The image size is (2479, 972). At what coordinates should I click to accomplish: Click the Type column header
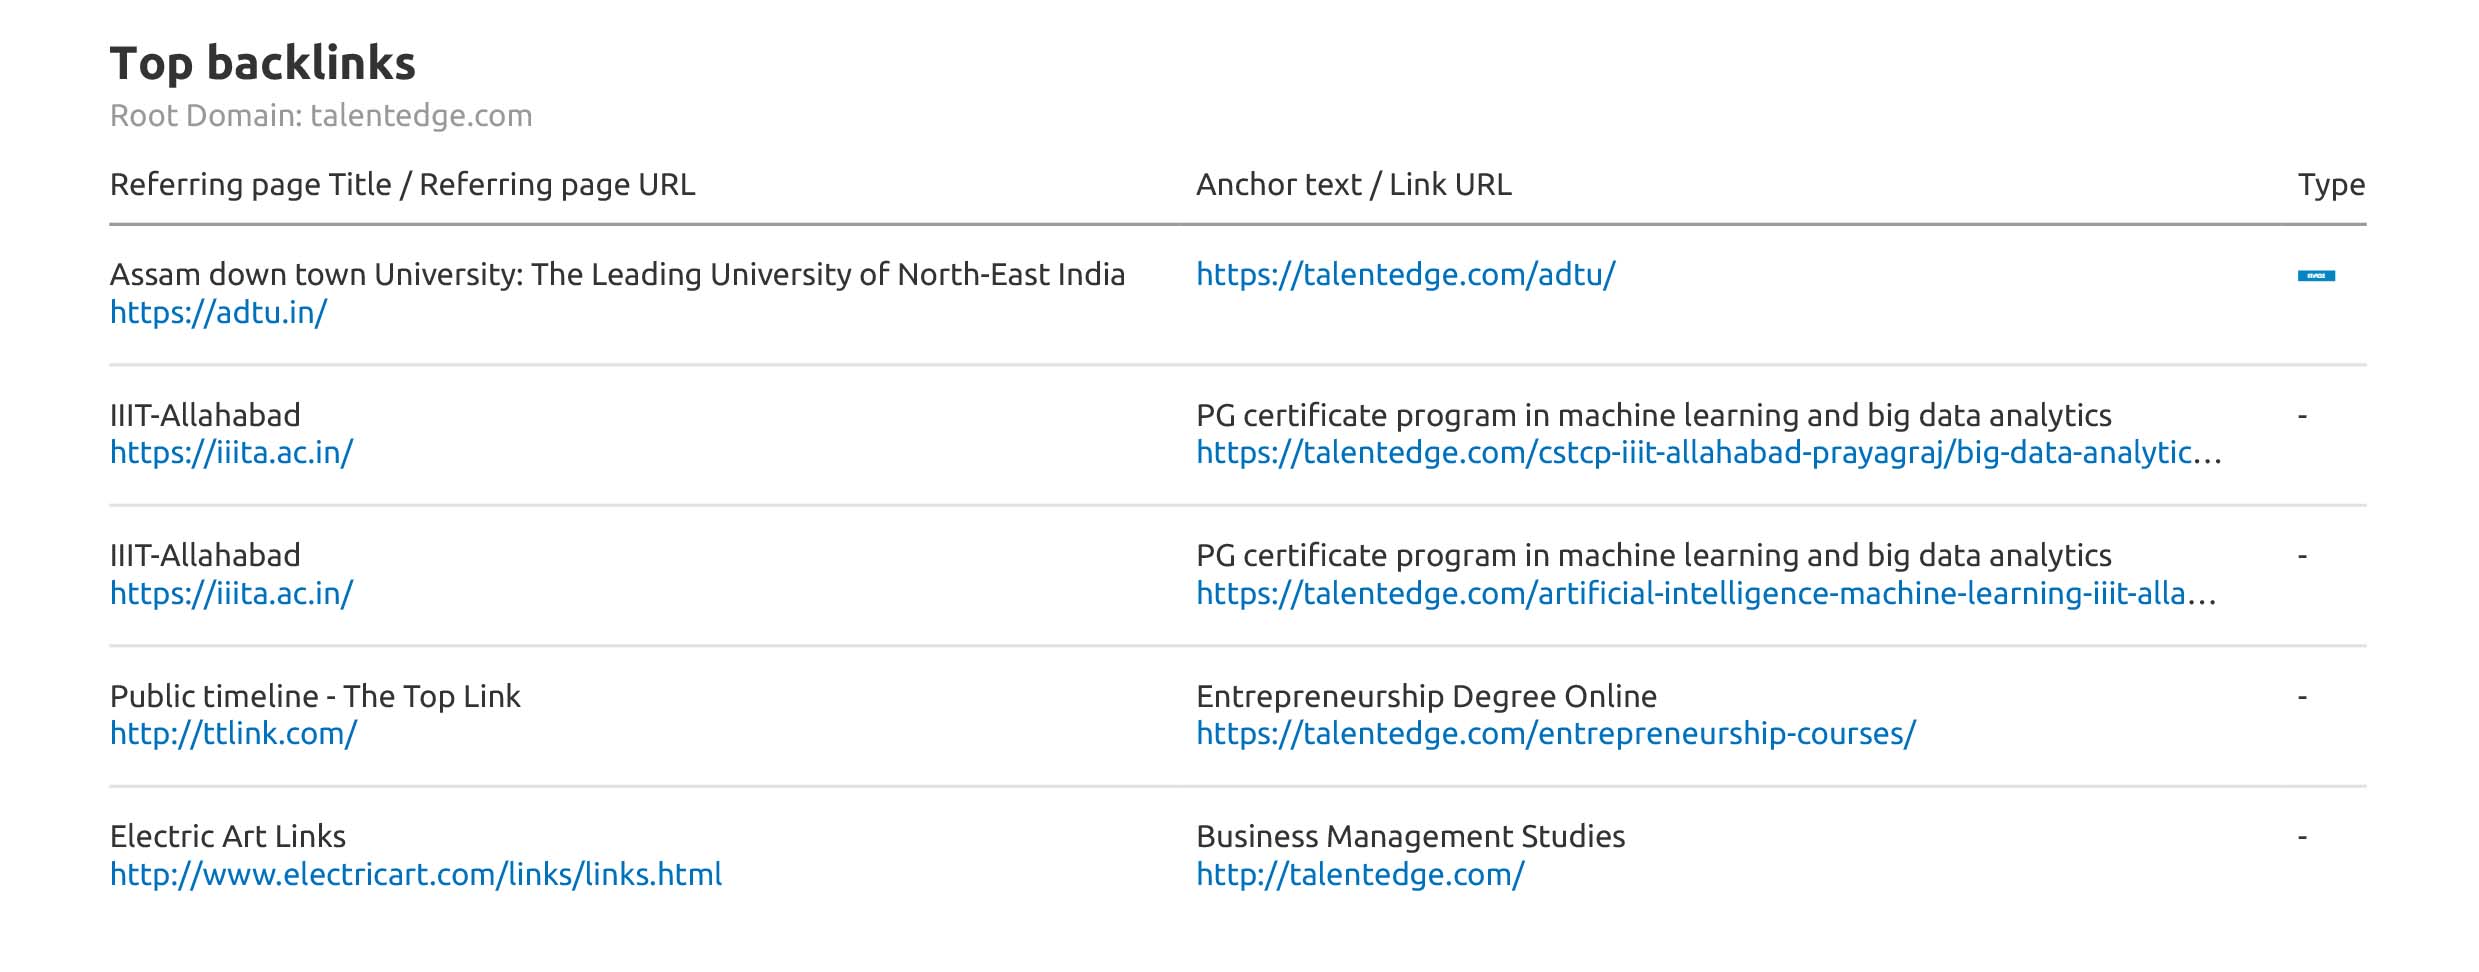(2330, 185)
